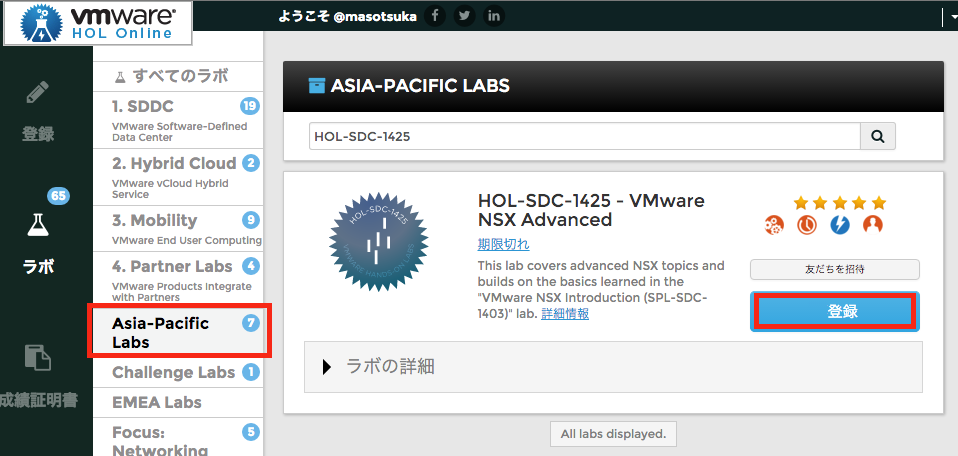Screen dimensions: 958x456
Task: Click the 19 count badge on SDDC
Action: pos(249,106)
